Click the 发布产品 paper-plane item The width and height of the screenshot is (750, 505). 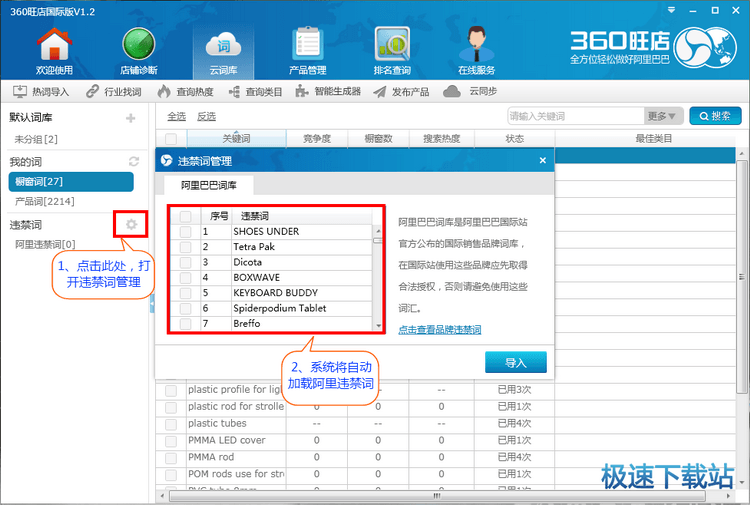click(401, 91)
